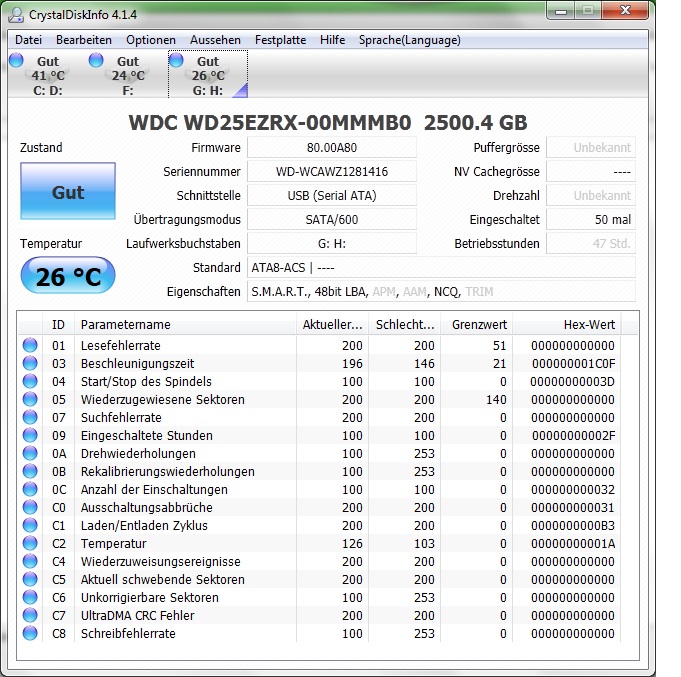Click the status orb for Beschleunigungszeit
The height and width of the screenshot is (677, 681).
pyautogui.click(x=30, y=363)
